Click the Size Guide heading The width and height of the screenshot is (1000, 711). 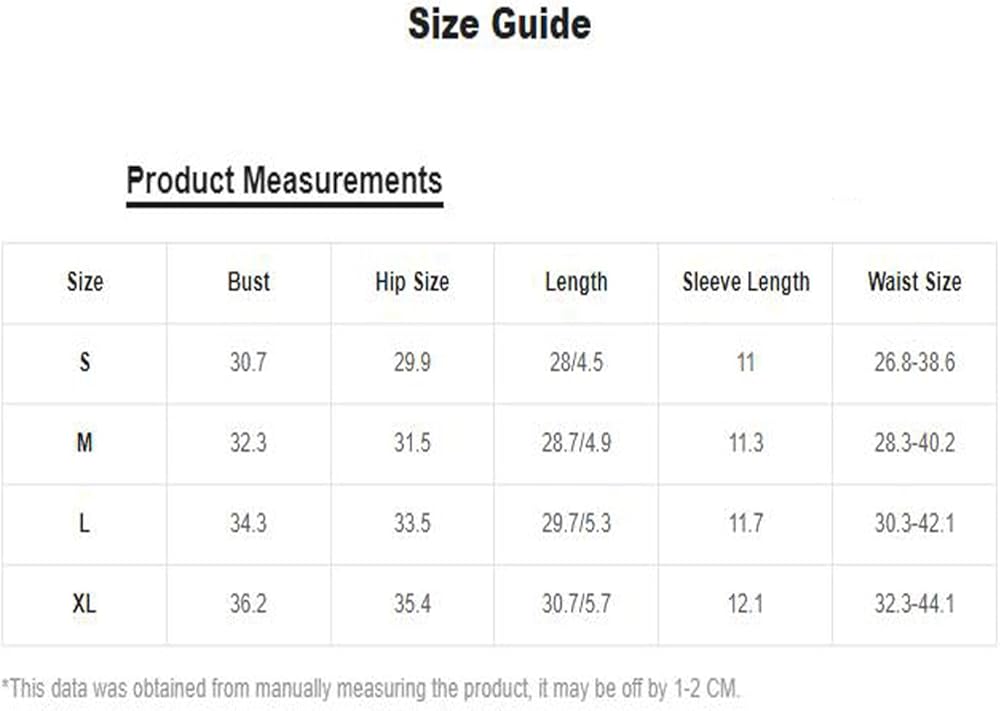(499, 24)
